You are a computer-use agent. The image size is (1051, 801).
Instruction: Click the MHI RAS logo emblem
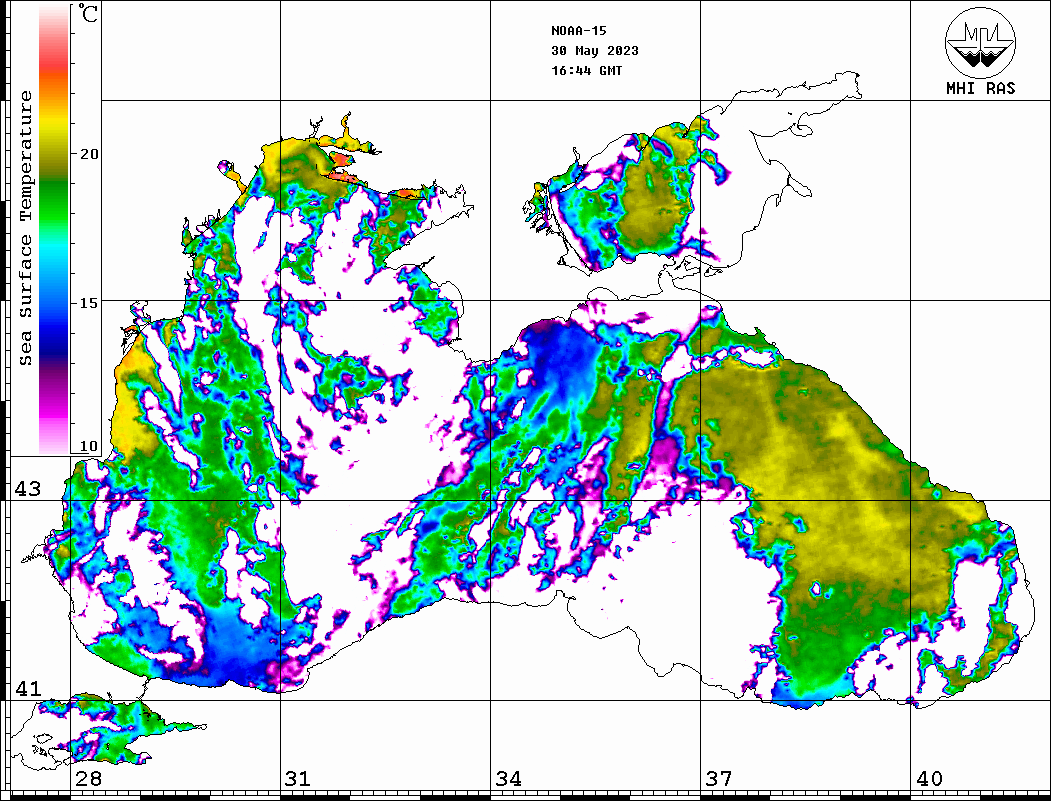click(981, 42)
